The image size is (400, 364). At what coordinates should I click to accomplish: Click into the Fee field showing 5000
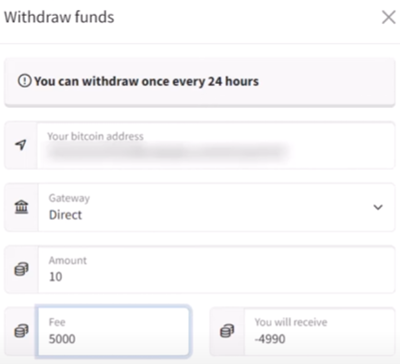point(114,331)
